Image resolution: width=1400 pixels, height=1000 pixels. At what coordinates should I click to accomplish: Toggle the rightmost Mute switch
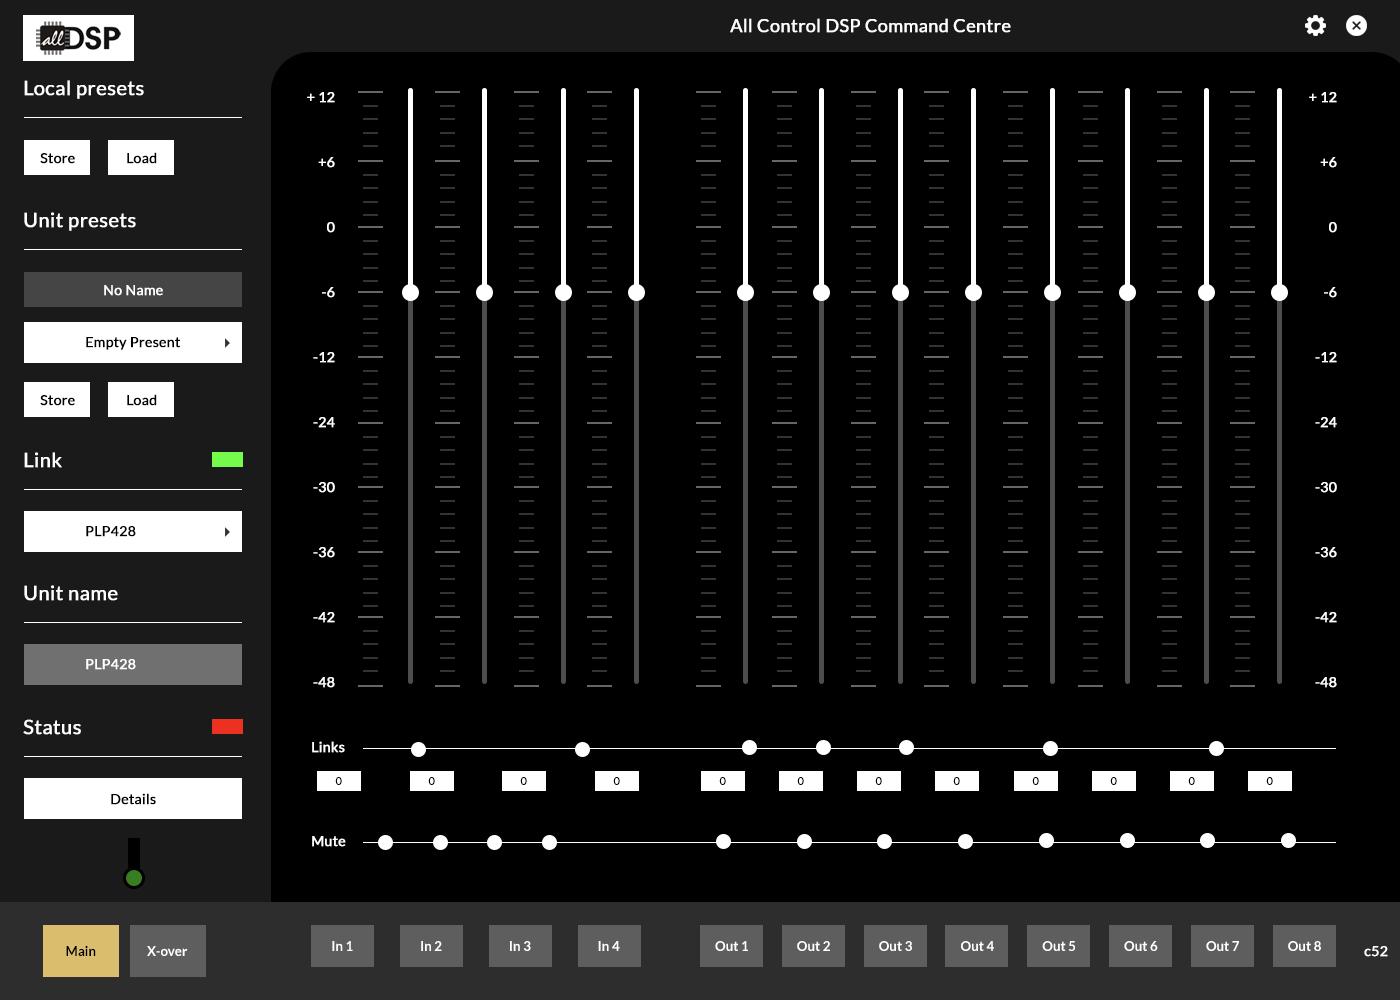point(1288,841)
